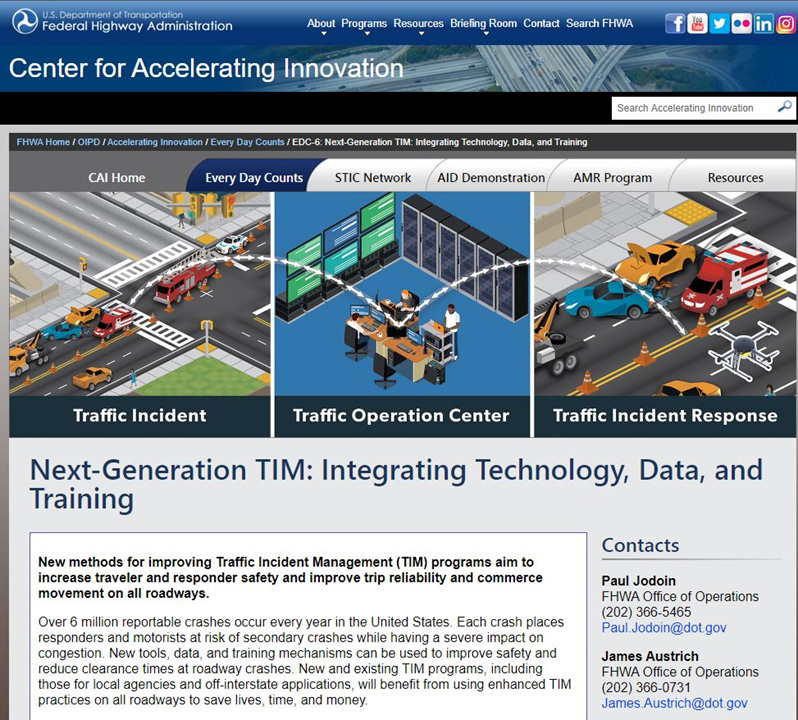The height and width of the screenshot is (720, 798).
Task: Click the U.S. DOT triskelion logo
Action: 25,21
